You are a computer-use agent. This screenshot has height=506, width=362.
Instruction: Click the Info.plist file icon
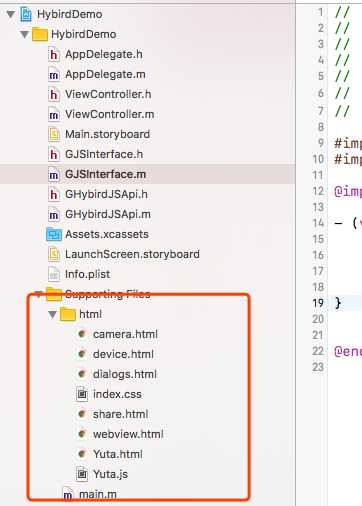pyautogui.click(x=54, y=274)
